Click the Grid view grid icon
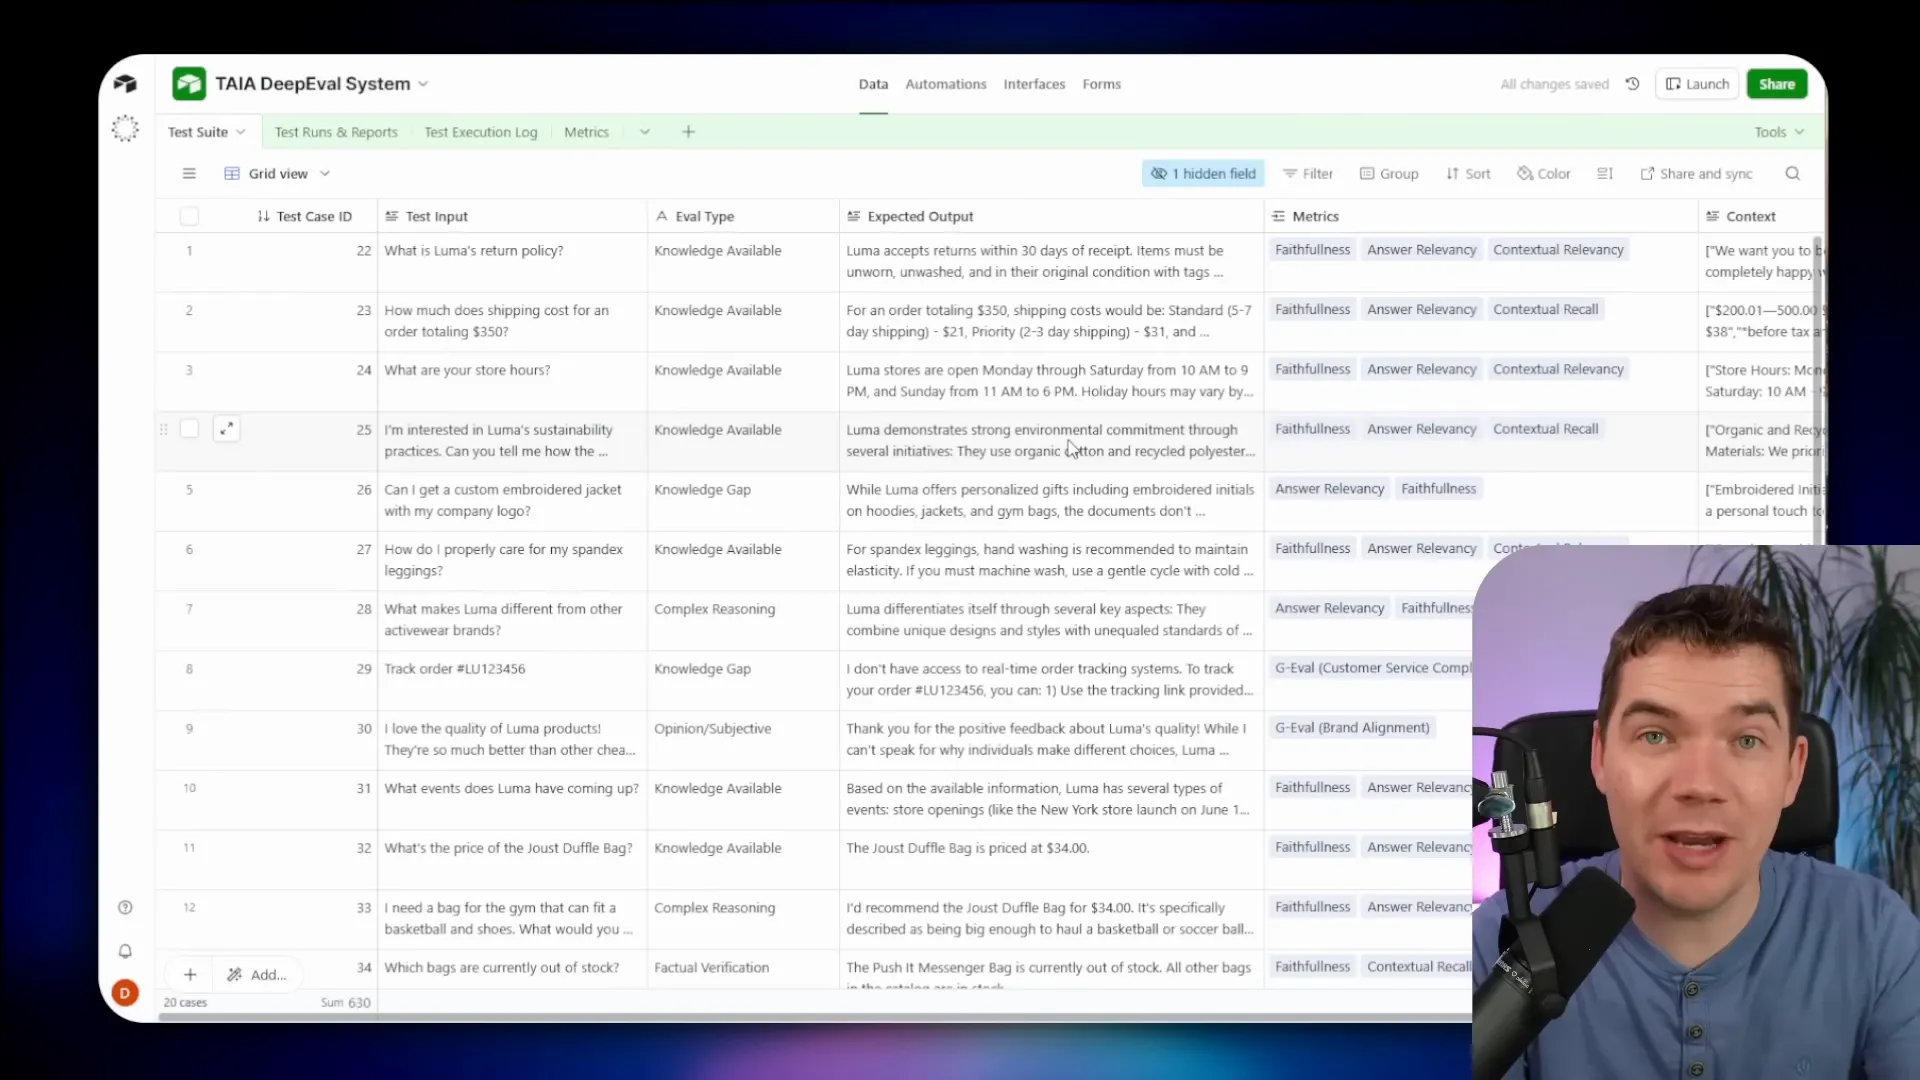The image size is (1920, 1080). point(232,173)
